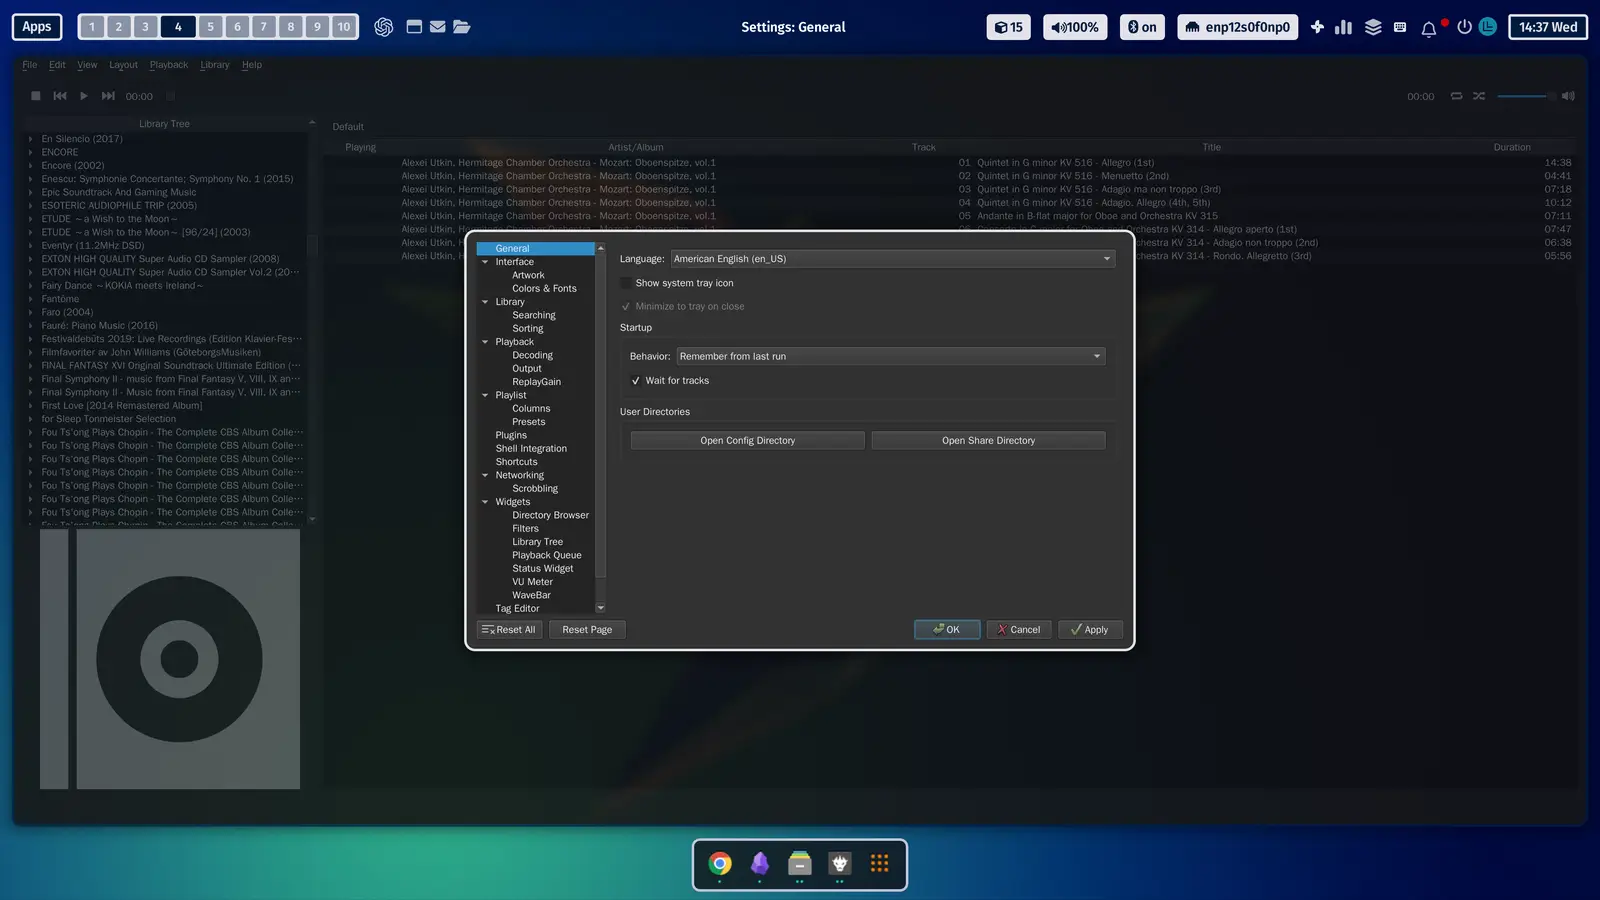1600x900 pixels.
Task: Click the settings tree vertical scrollbar
Action: pyautogui.click(x=600, y=415)
